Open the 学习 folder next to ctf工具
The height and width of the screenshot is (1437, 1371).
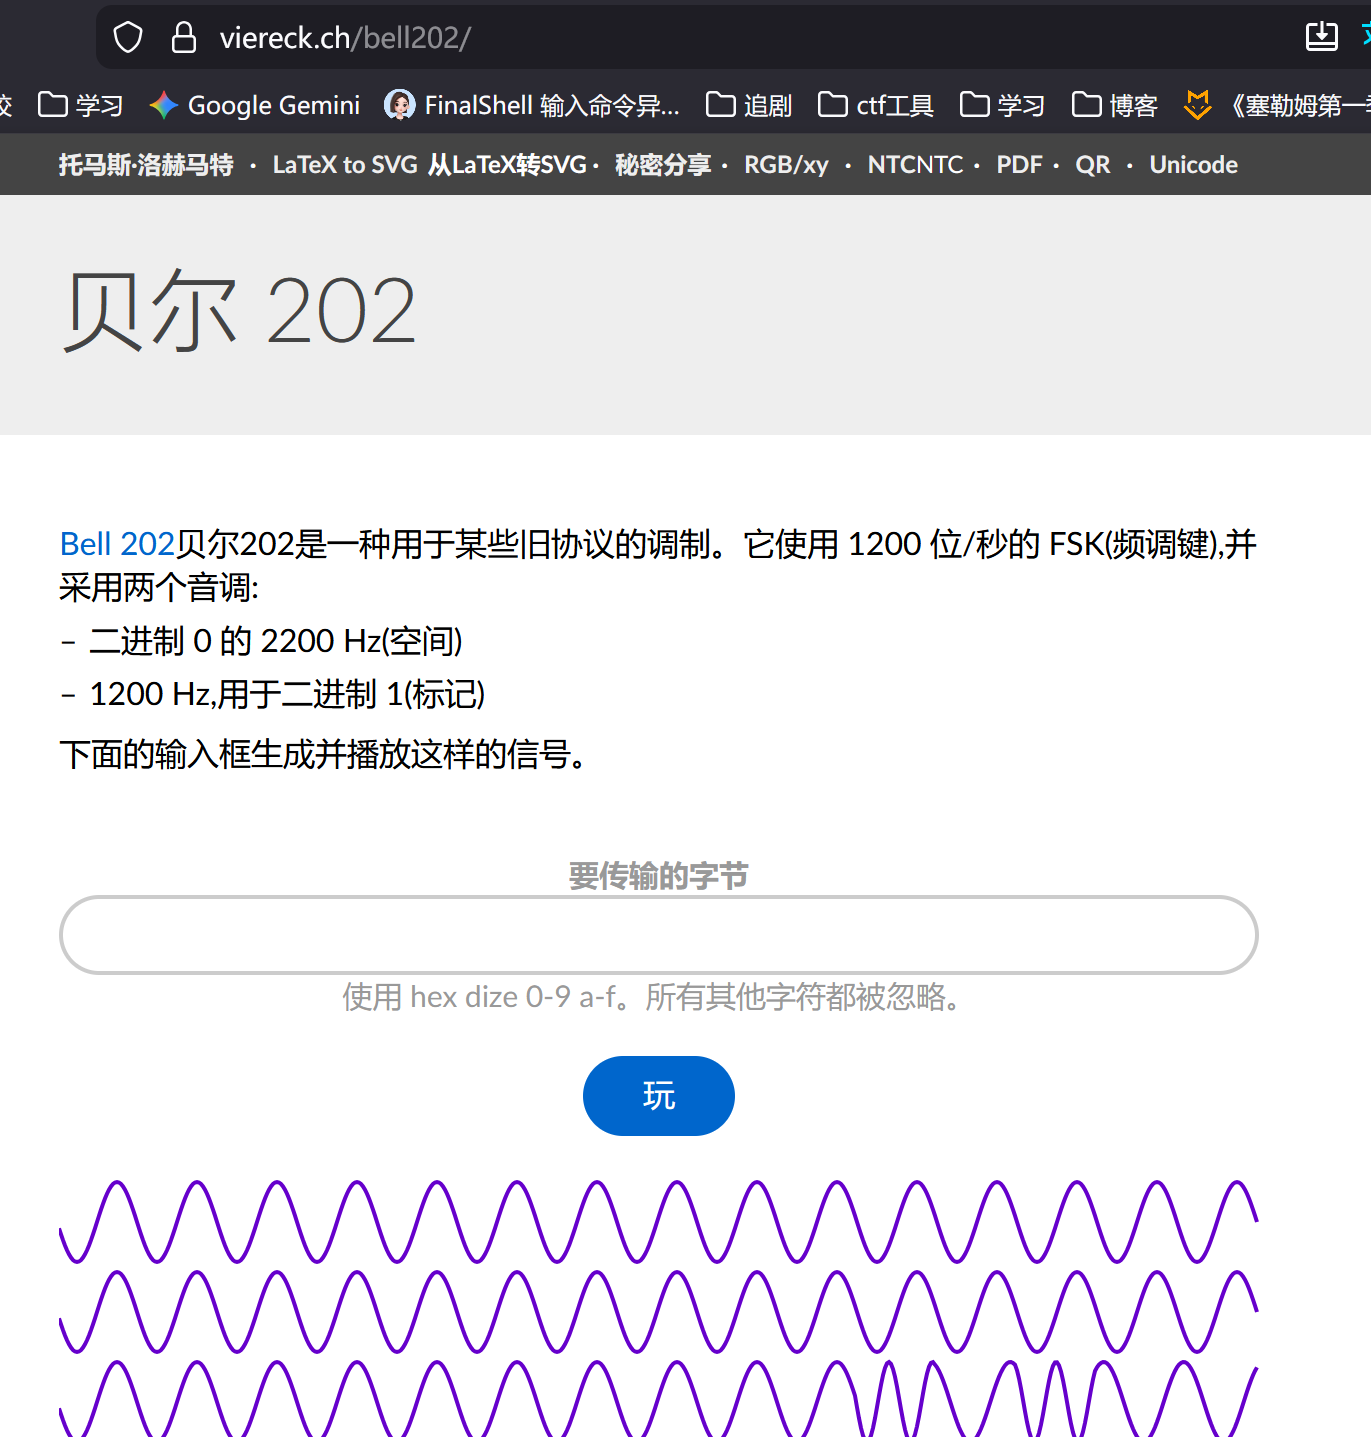point(1002,105)
